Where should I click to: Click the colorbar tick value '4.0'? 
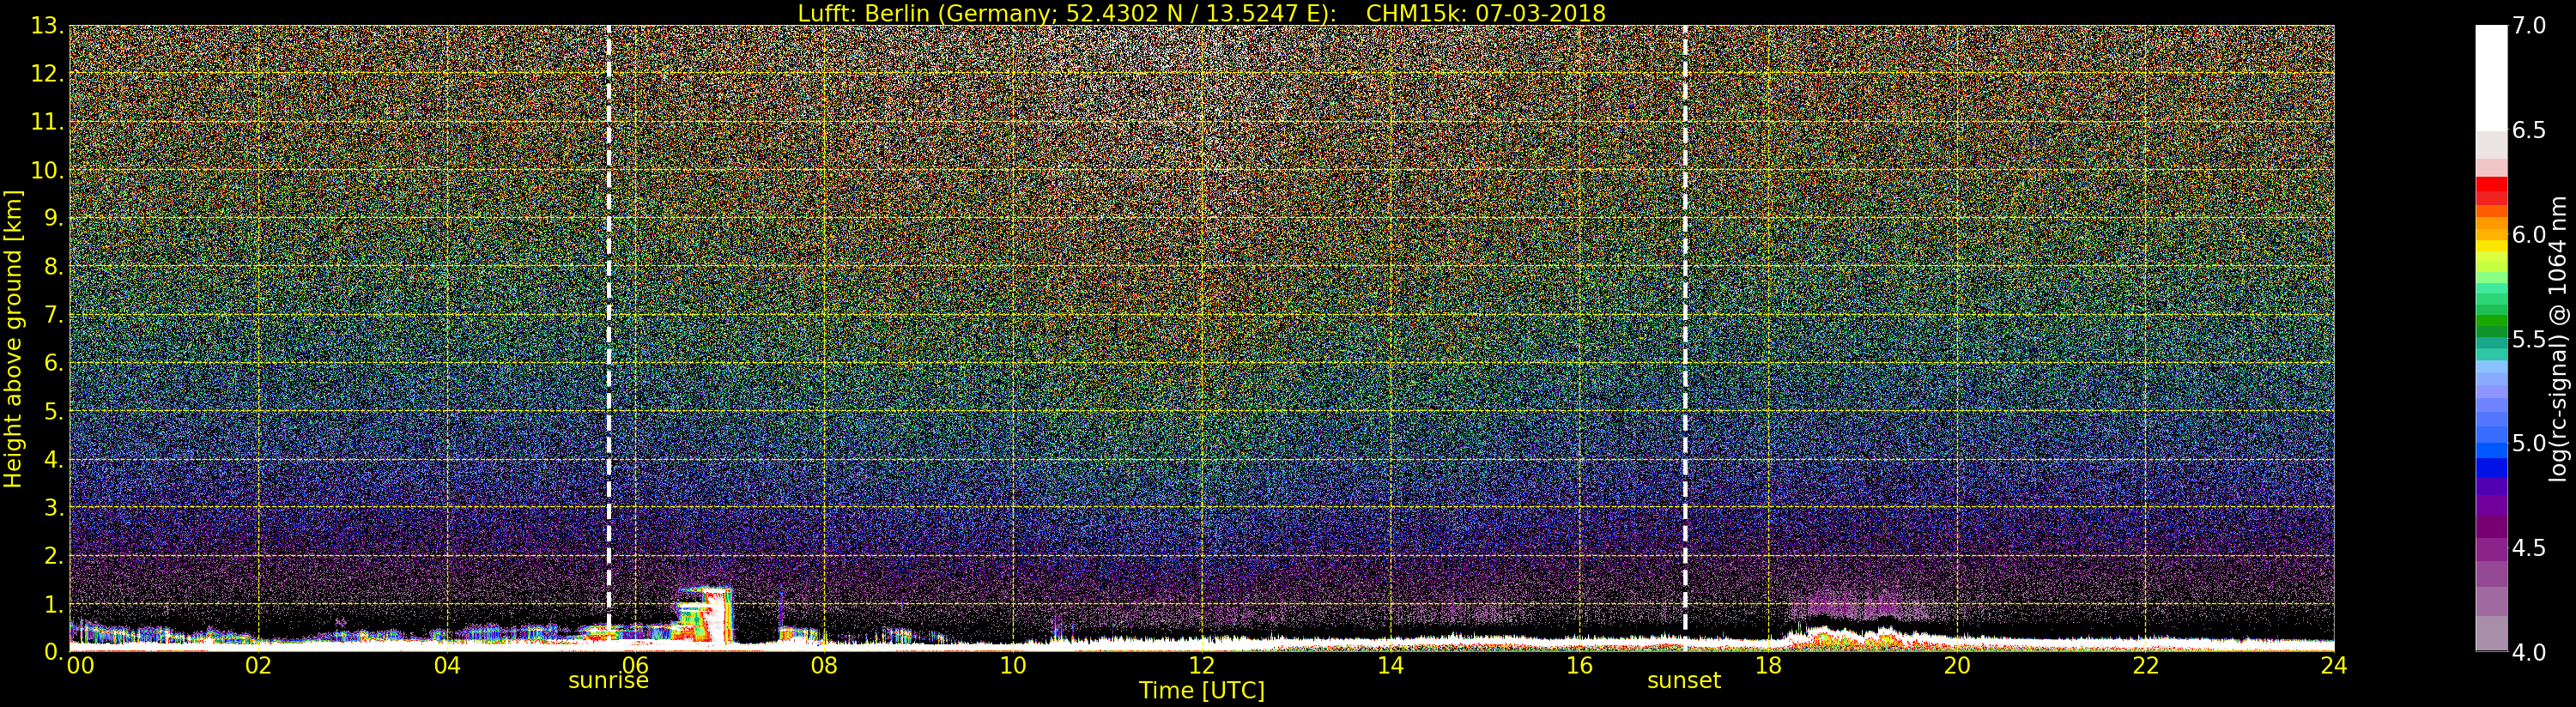point(2530,652)
